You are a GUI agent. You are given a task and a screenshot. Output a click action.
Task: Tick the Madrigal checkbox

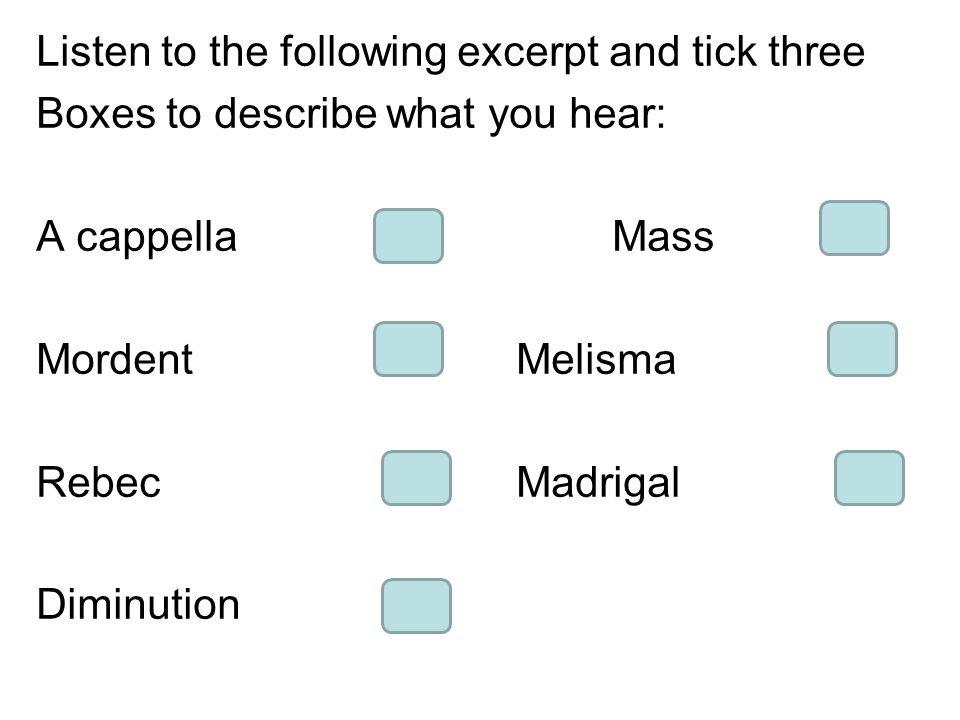[869, 478]
